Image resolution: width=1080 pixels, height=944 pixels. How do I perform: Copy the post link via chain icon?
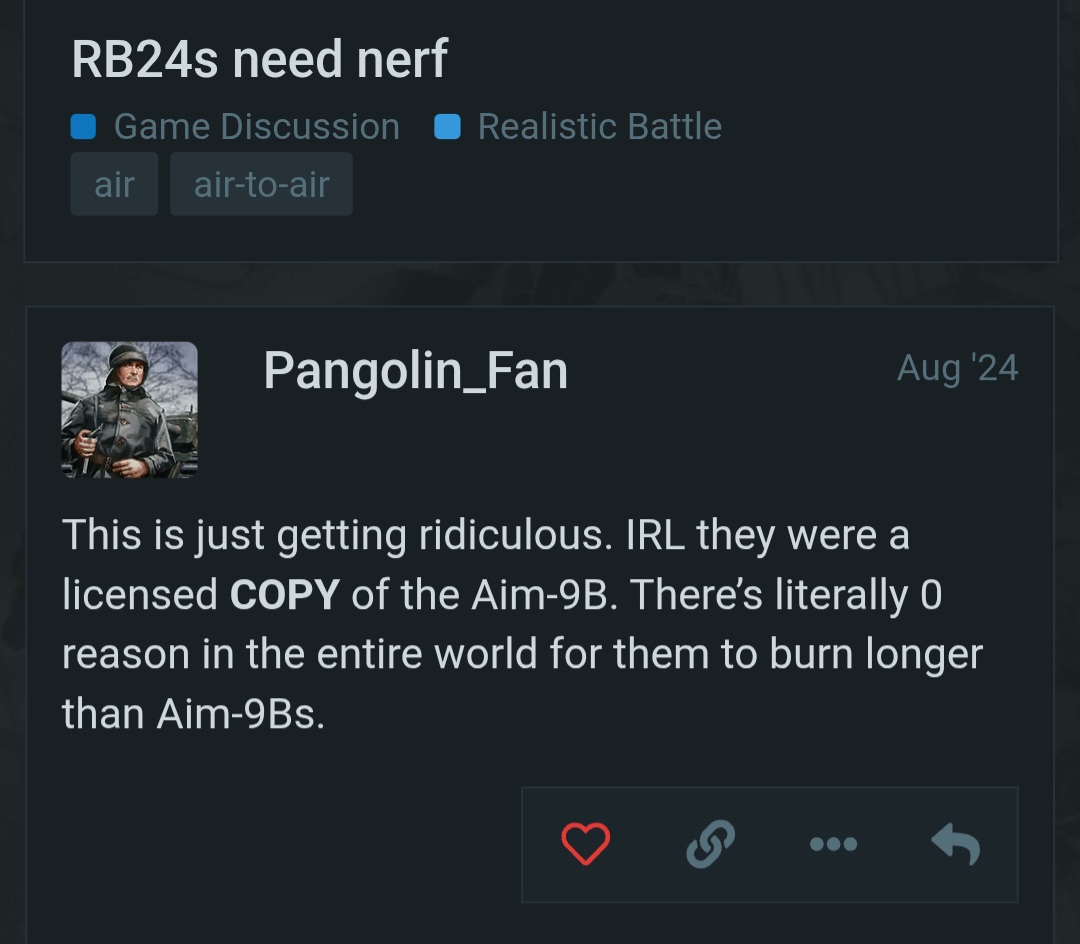pyautogui.click(x=710, y=844)
